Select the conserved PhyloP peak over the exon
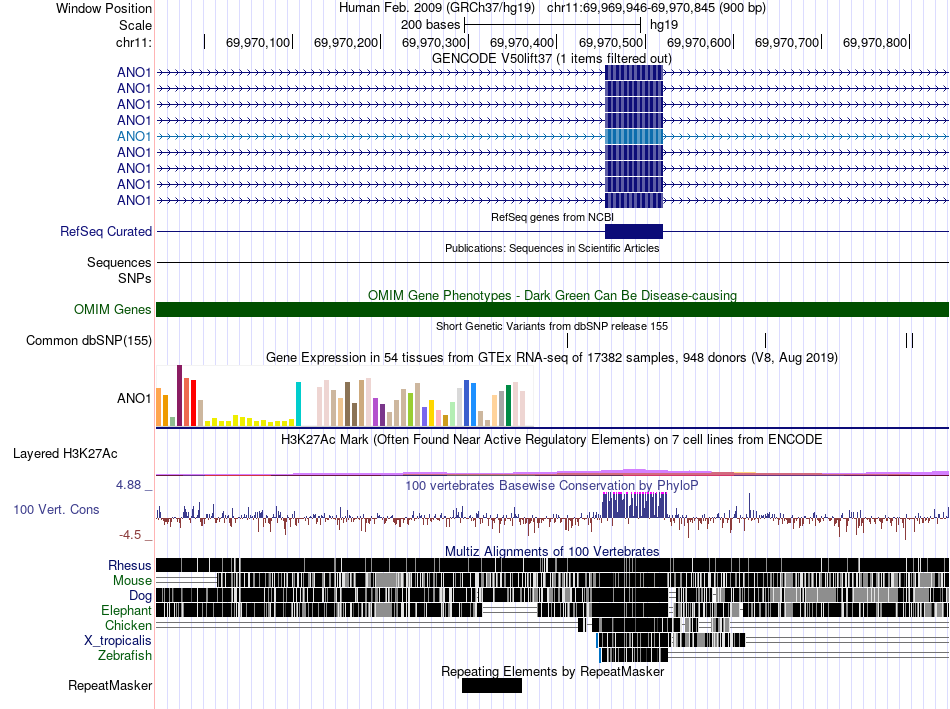Screen dimensions: 950x709 (634, 505)
